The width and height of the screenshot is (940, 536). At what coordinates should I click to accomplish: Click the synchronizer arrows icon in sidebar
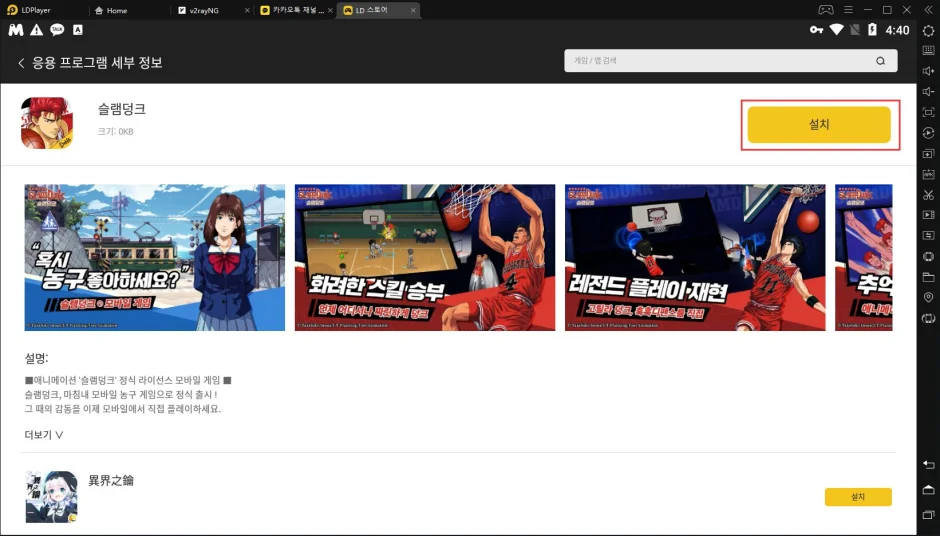click(928, 236)
